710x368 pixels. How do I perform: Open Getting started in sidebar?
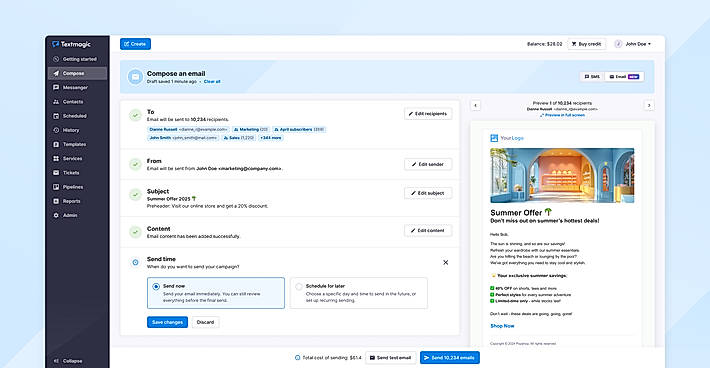pyautogui.click(x=77, y=59)
